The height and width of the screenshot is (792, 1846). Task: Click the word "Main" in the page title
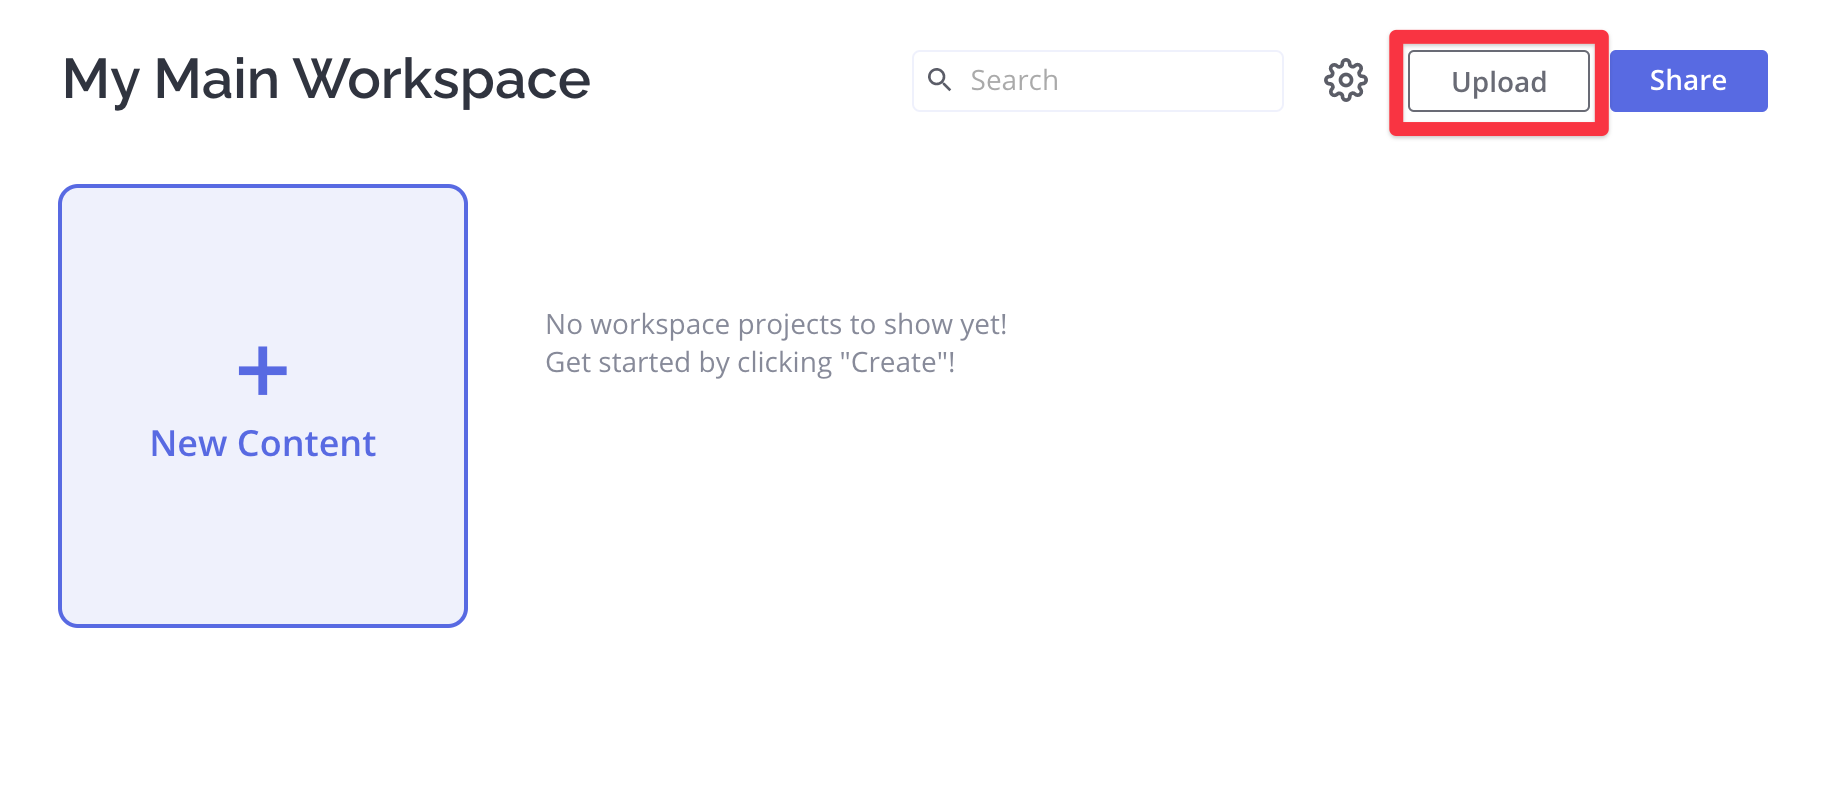click(x=216, y=79)
